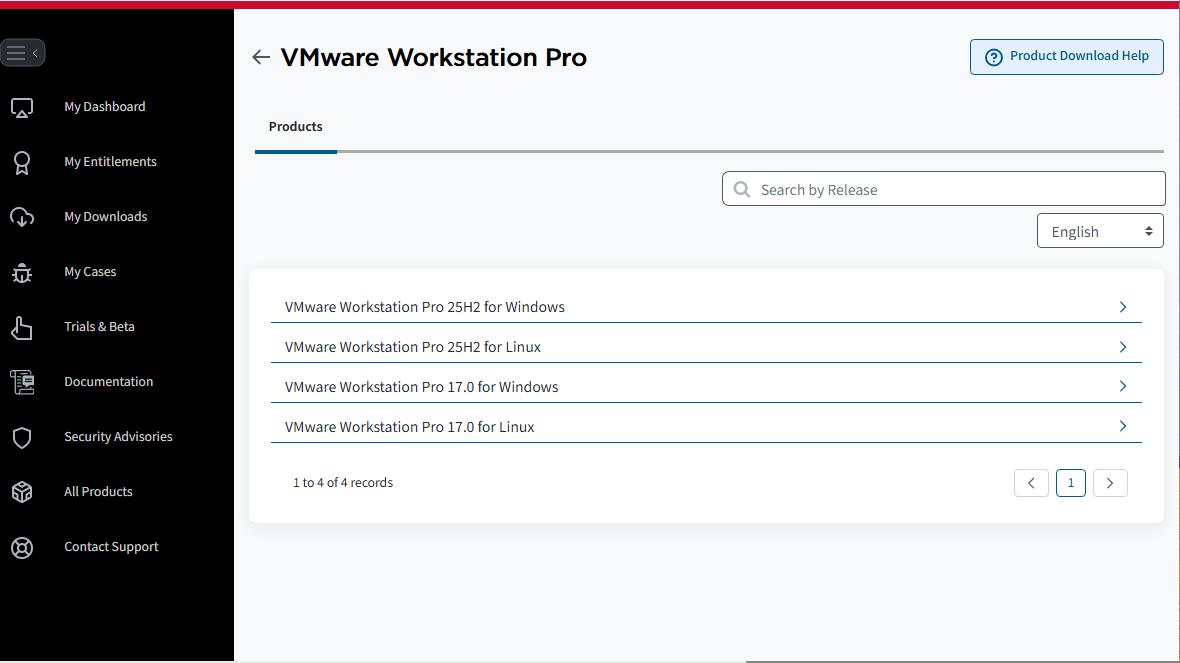Viewport: 1180px width, 663px height.
Task: Expand VMware Workstation Pro 25H2 for Linux
Action: pyautogui.click(x=1122, y=347)
